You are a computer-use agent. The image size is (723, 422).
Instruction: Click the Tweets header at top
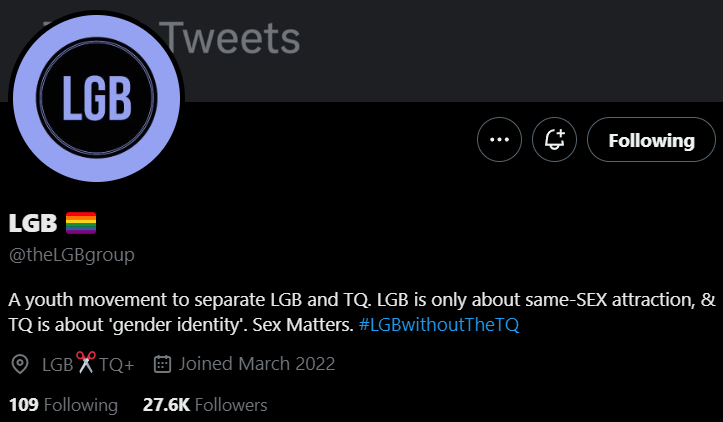tap(231, 38)
